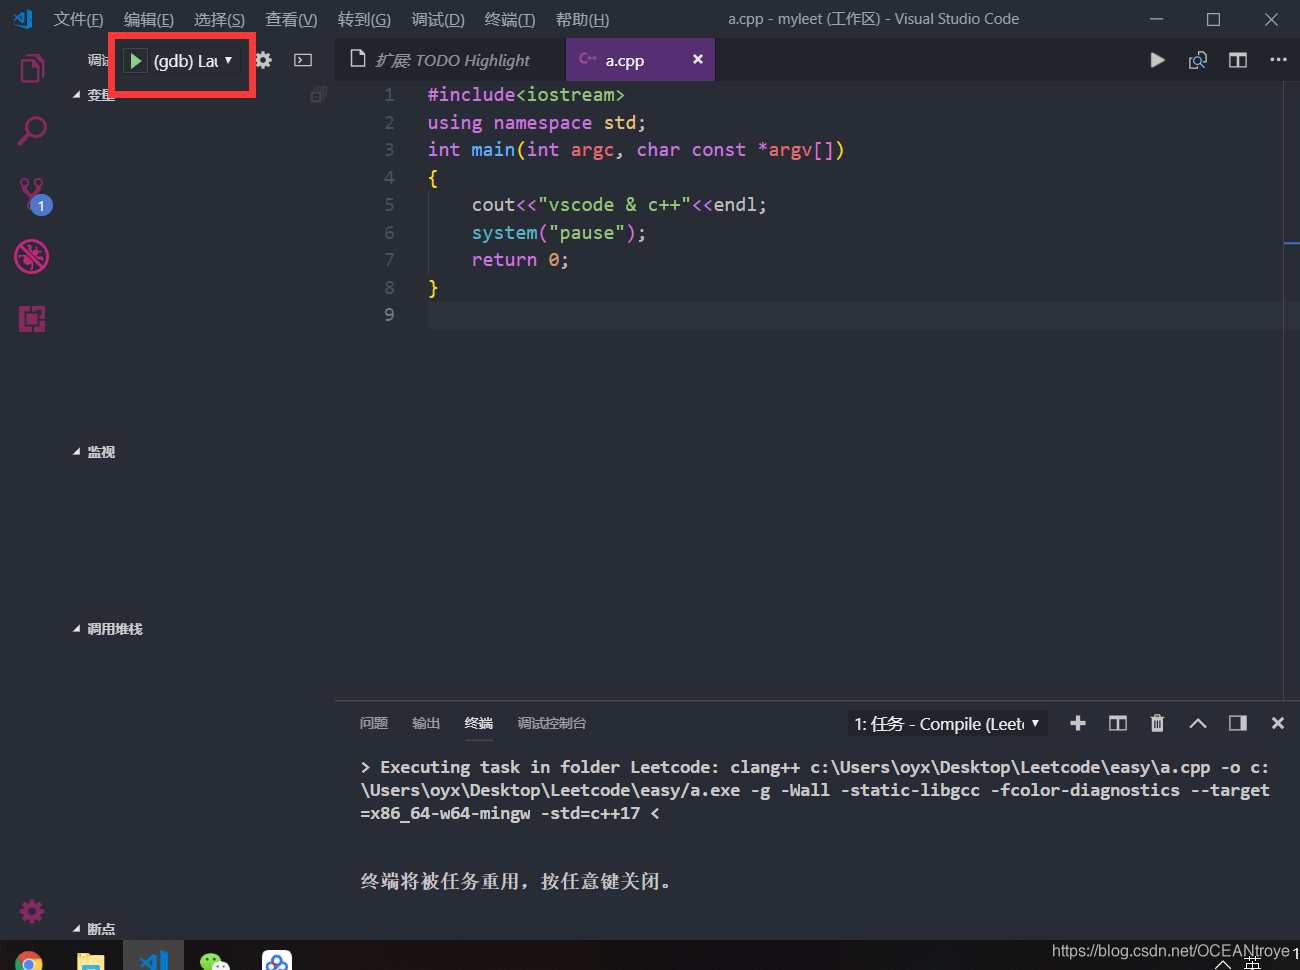Viewport: 1300px width, 970px height.
Task: Open the 选择(S) menu
Action: click(219, 20)
